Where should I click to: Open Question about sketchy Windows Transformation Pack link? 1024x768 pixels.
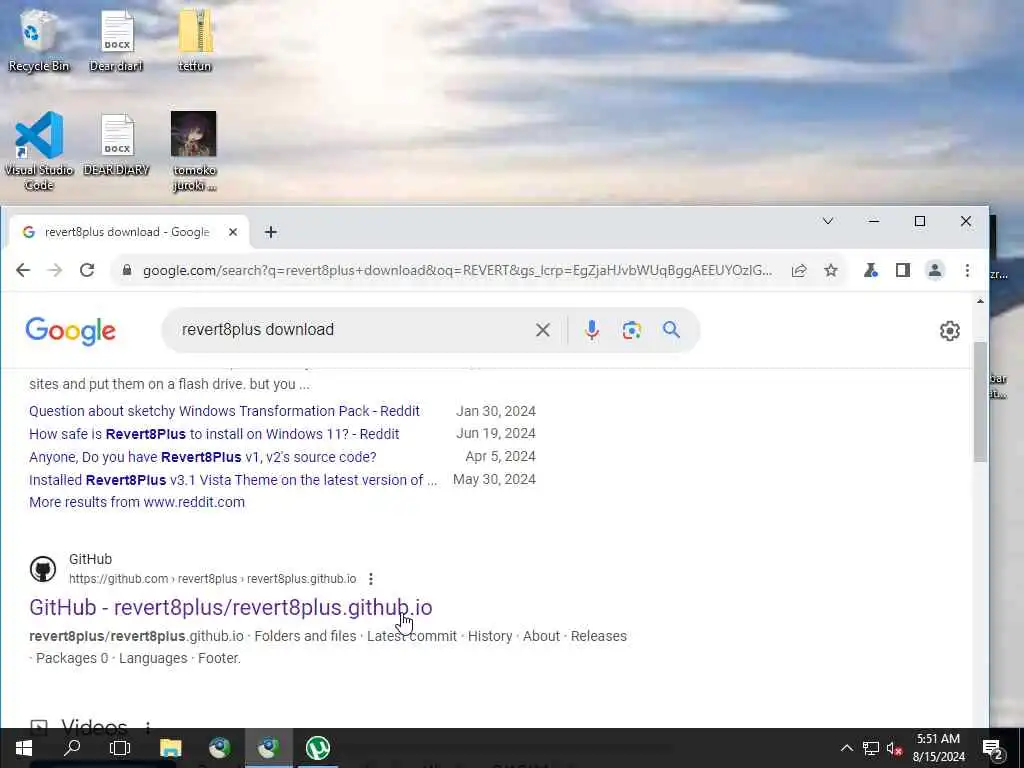(224, 411)
